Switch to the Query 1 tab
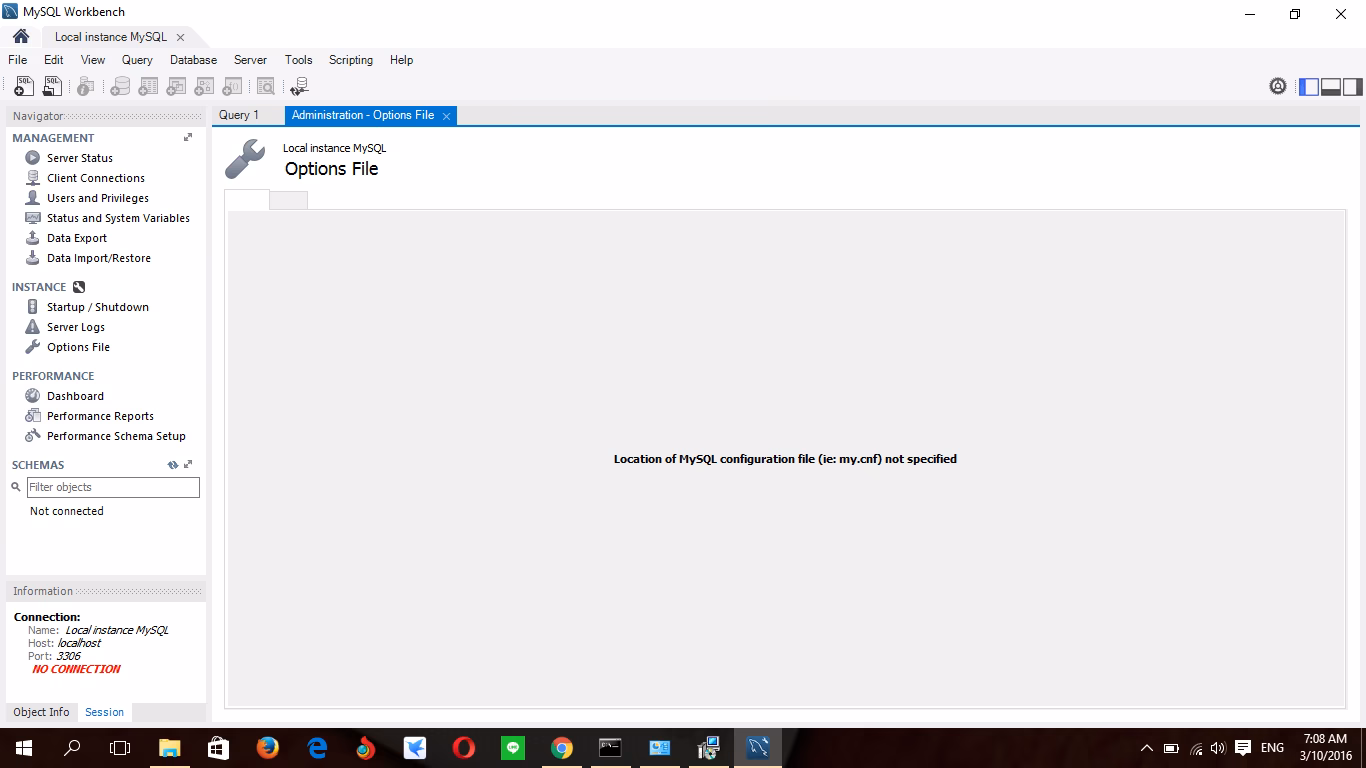 [240, 115]
